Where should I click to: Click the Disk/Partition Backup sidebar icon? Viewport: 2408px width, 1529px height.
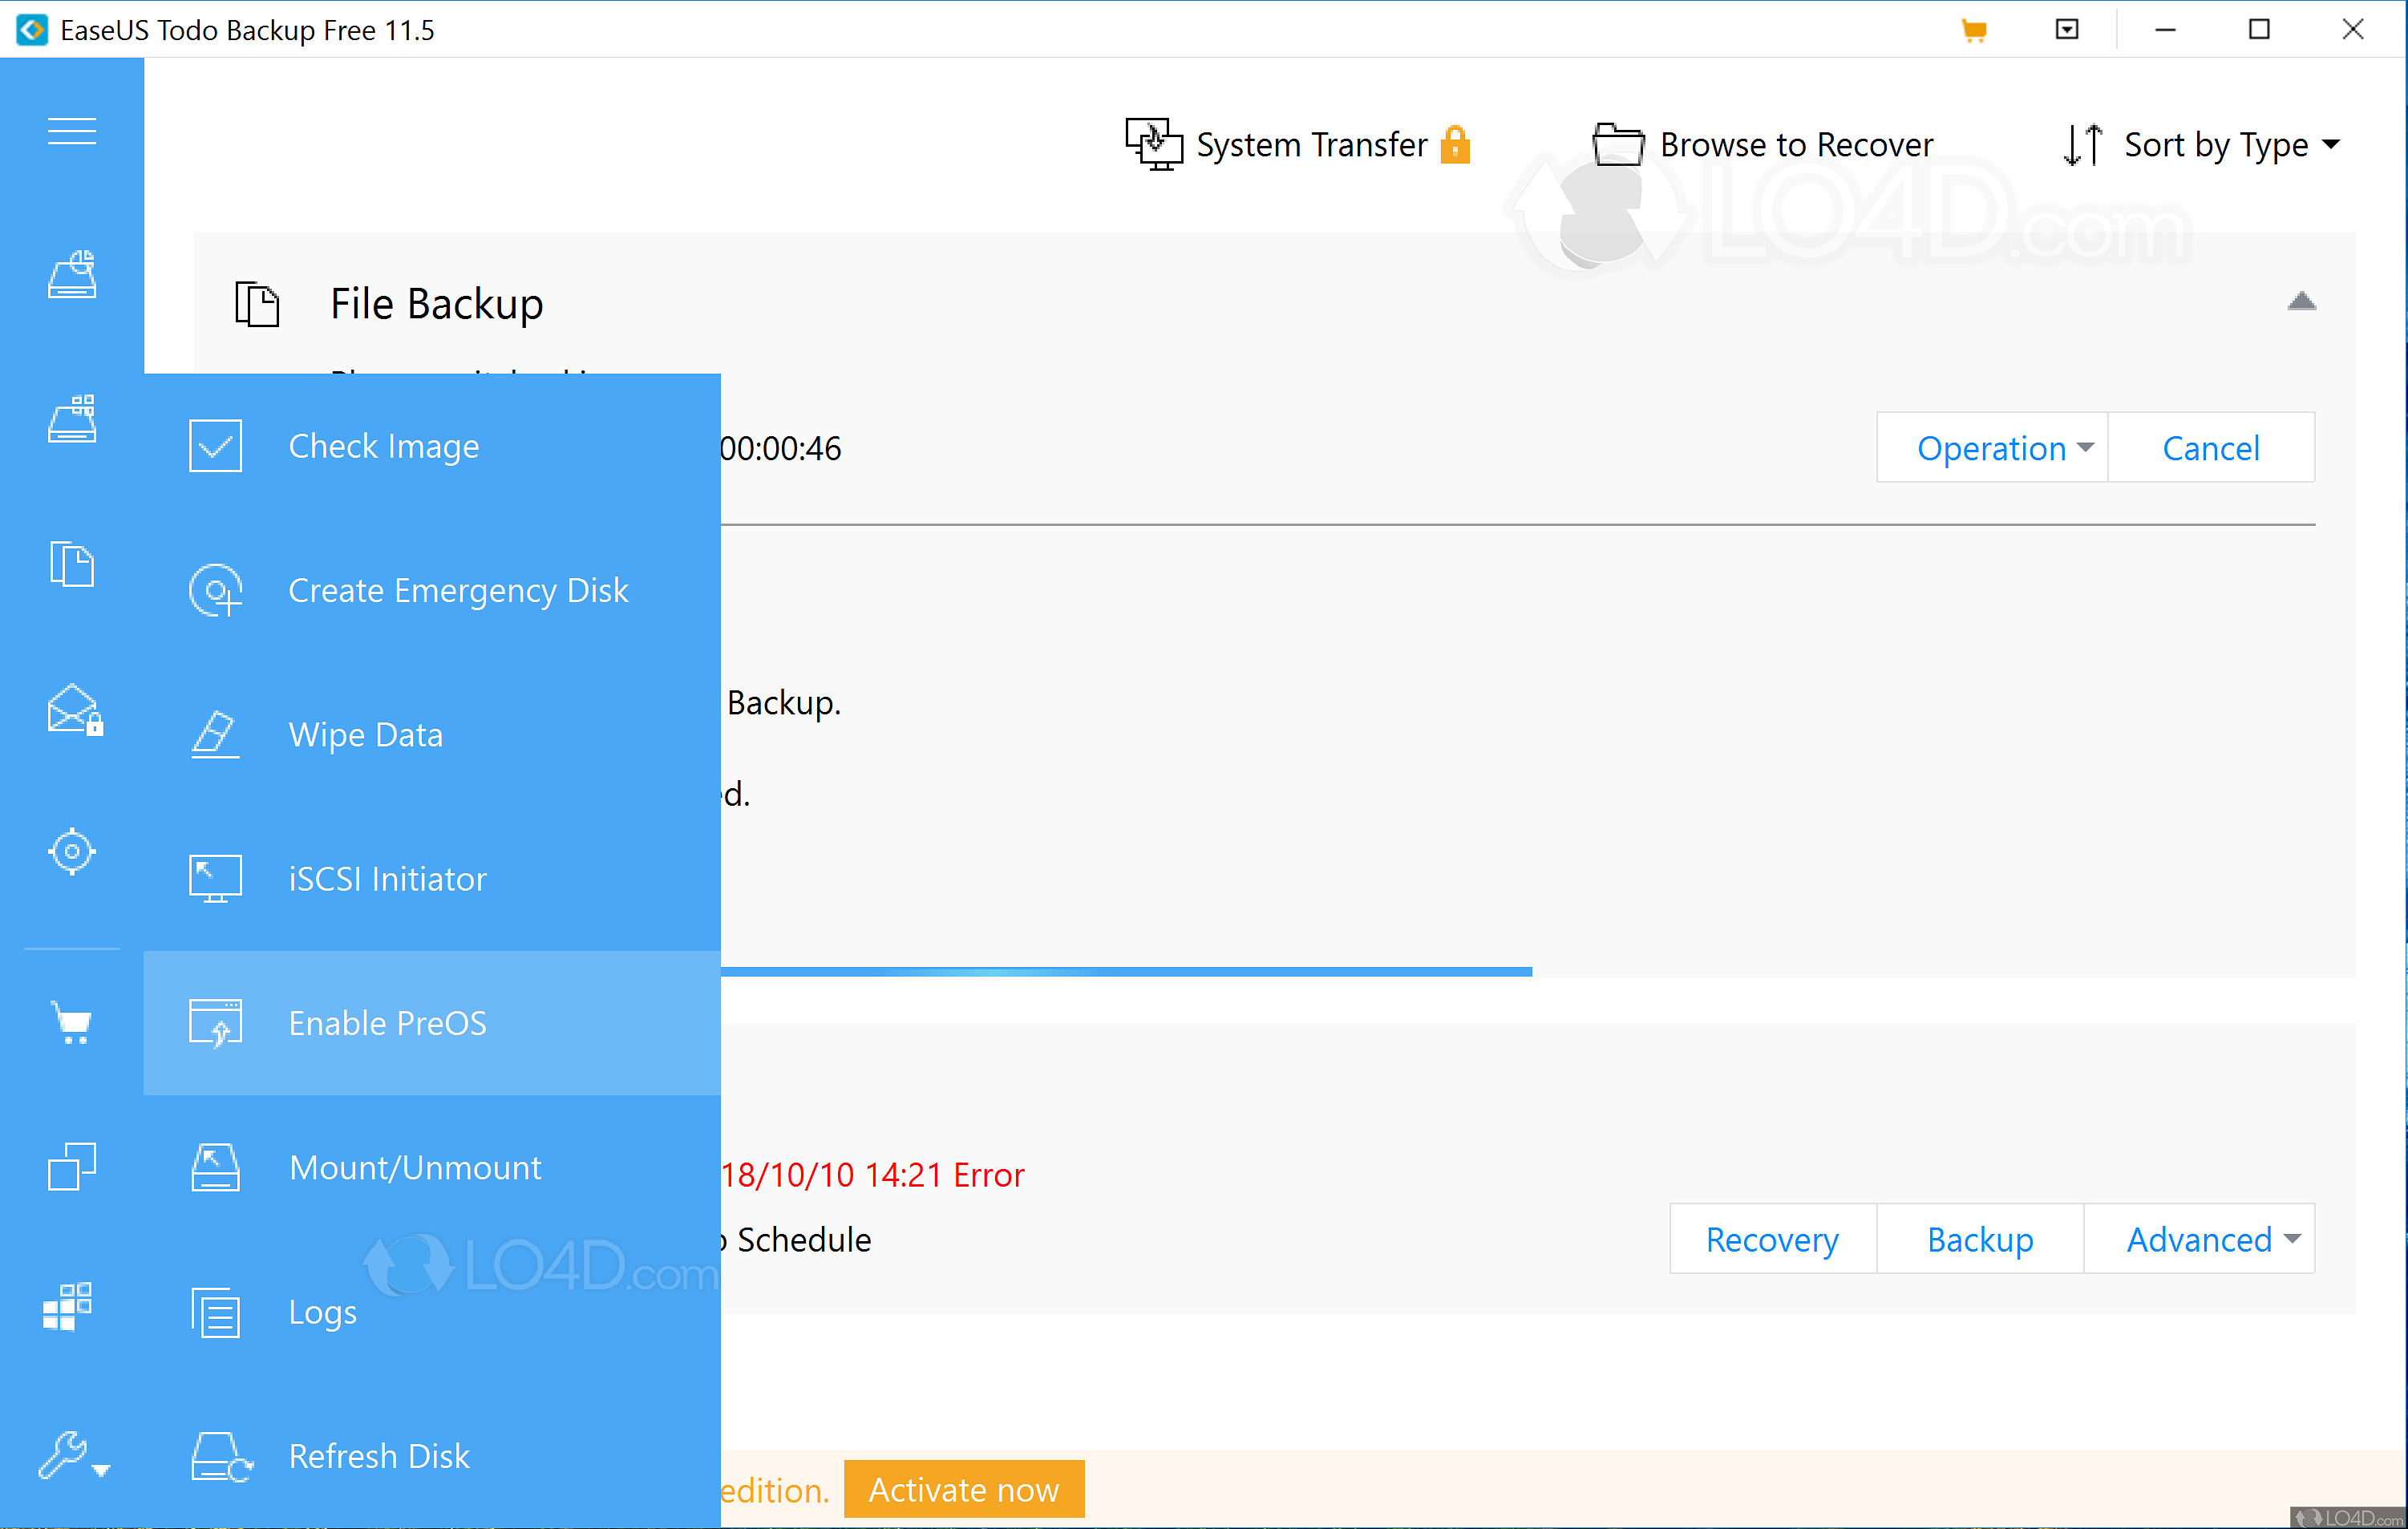tap(71, 274)
